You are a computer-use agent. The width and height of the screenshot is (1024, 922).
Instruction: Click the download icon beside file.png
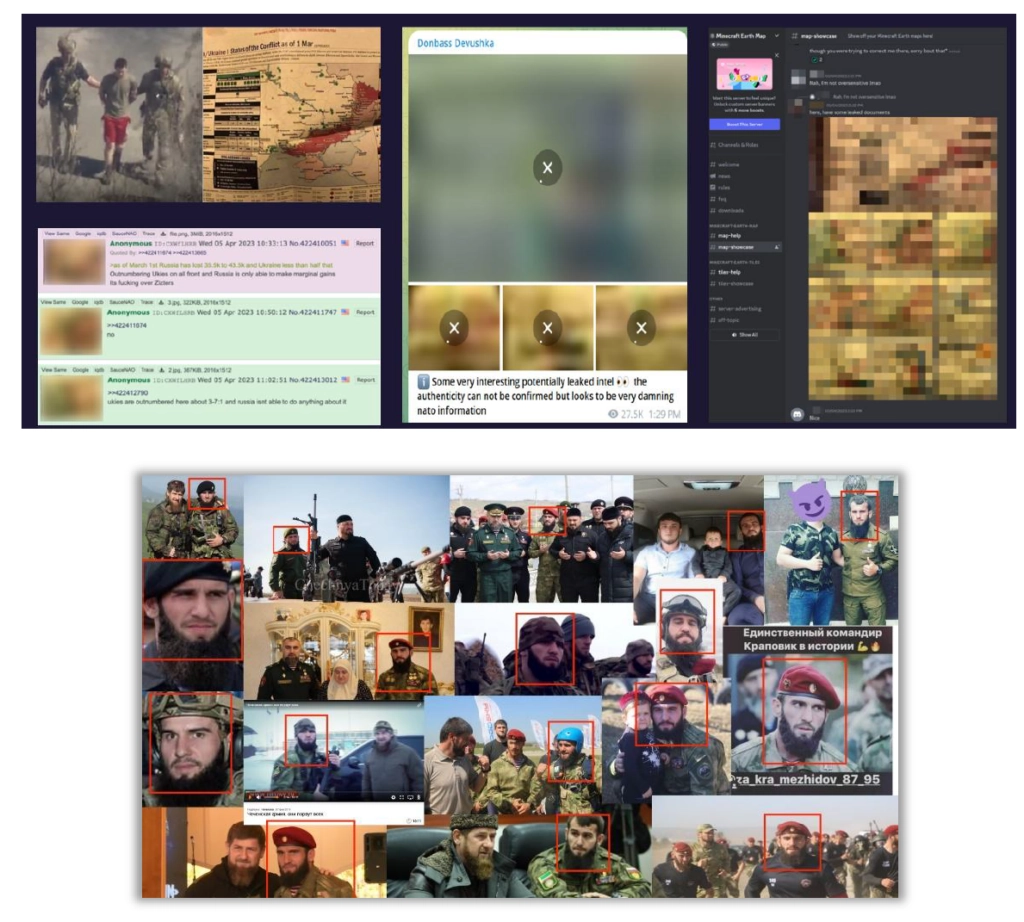click(161, 233)
